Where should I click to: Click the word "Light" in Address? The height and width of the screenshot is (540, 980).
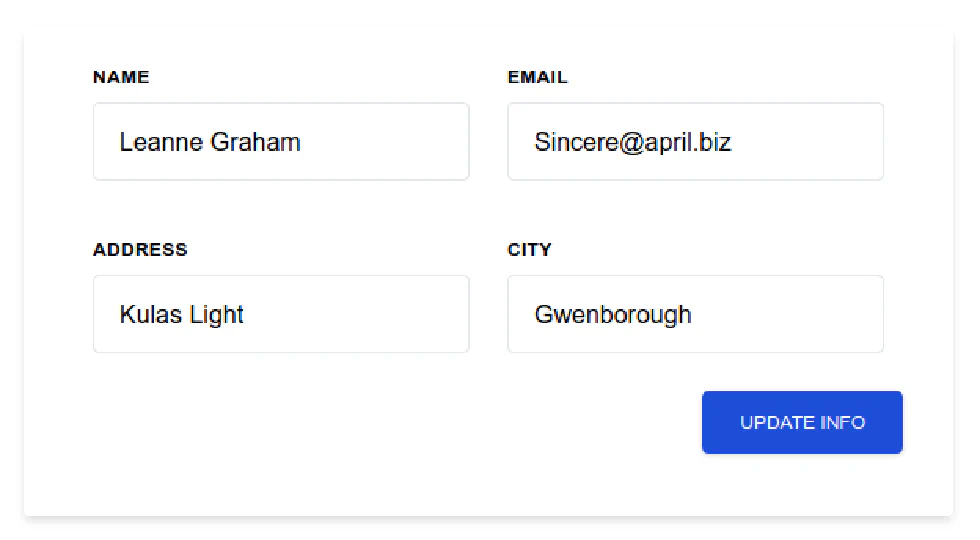coord(216,314)
